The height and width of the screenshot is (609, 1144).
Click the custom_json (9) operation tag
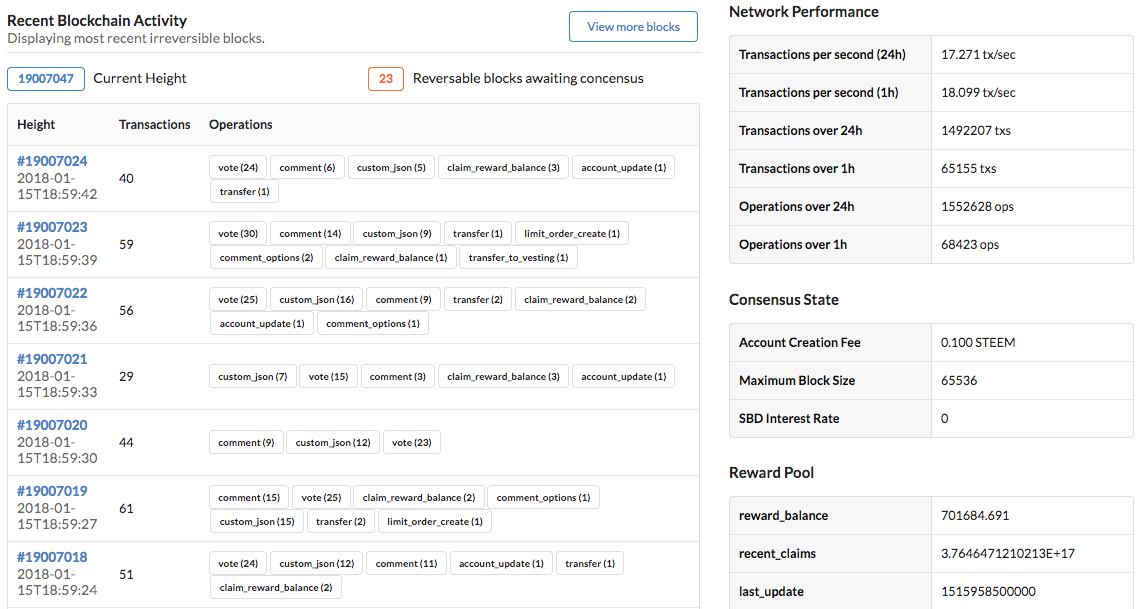(x=397, y=233)
